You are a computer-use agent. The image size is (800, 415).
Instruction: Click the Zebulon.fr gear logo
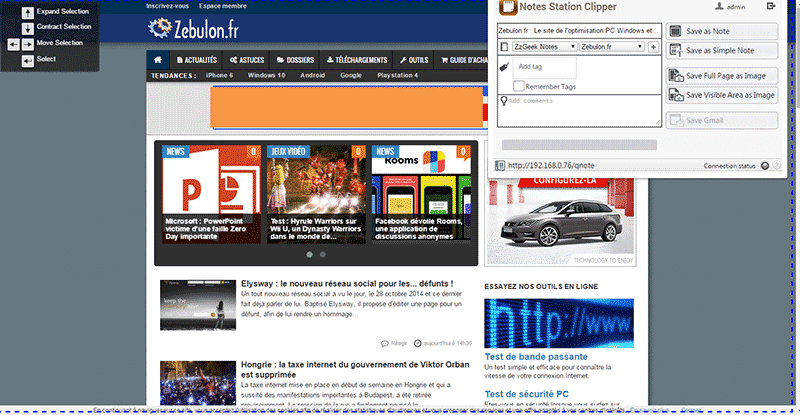tap(160, 28)
